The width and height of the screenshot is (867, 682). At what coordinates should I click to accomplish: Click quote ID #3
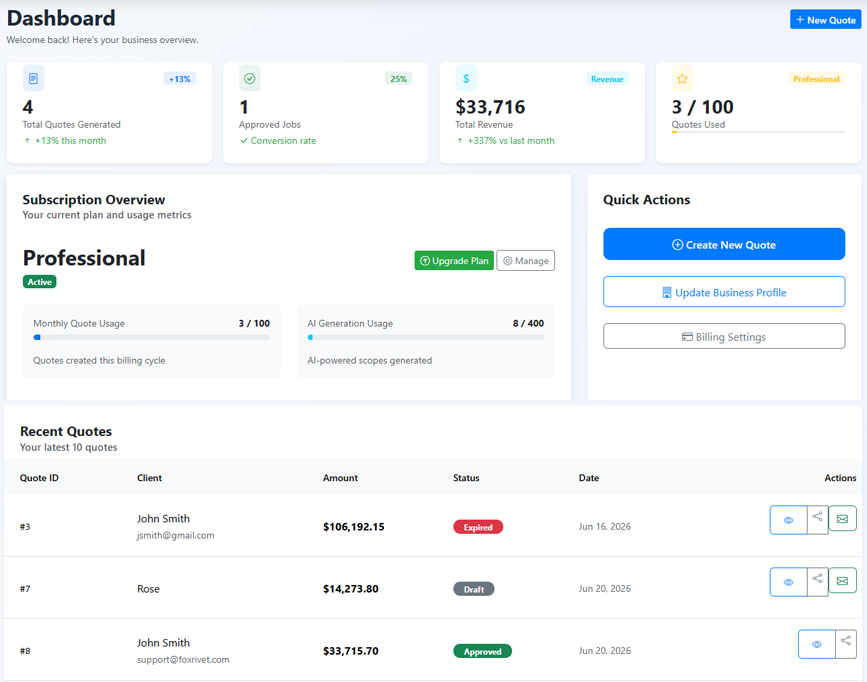[25, 527]
